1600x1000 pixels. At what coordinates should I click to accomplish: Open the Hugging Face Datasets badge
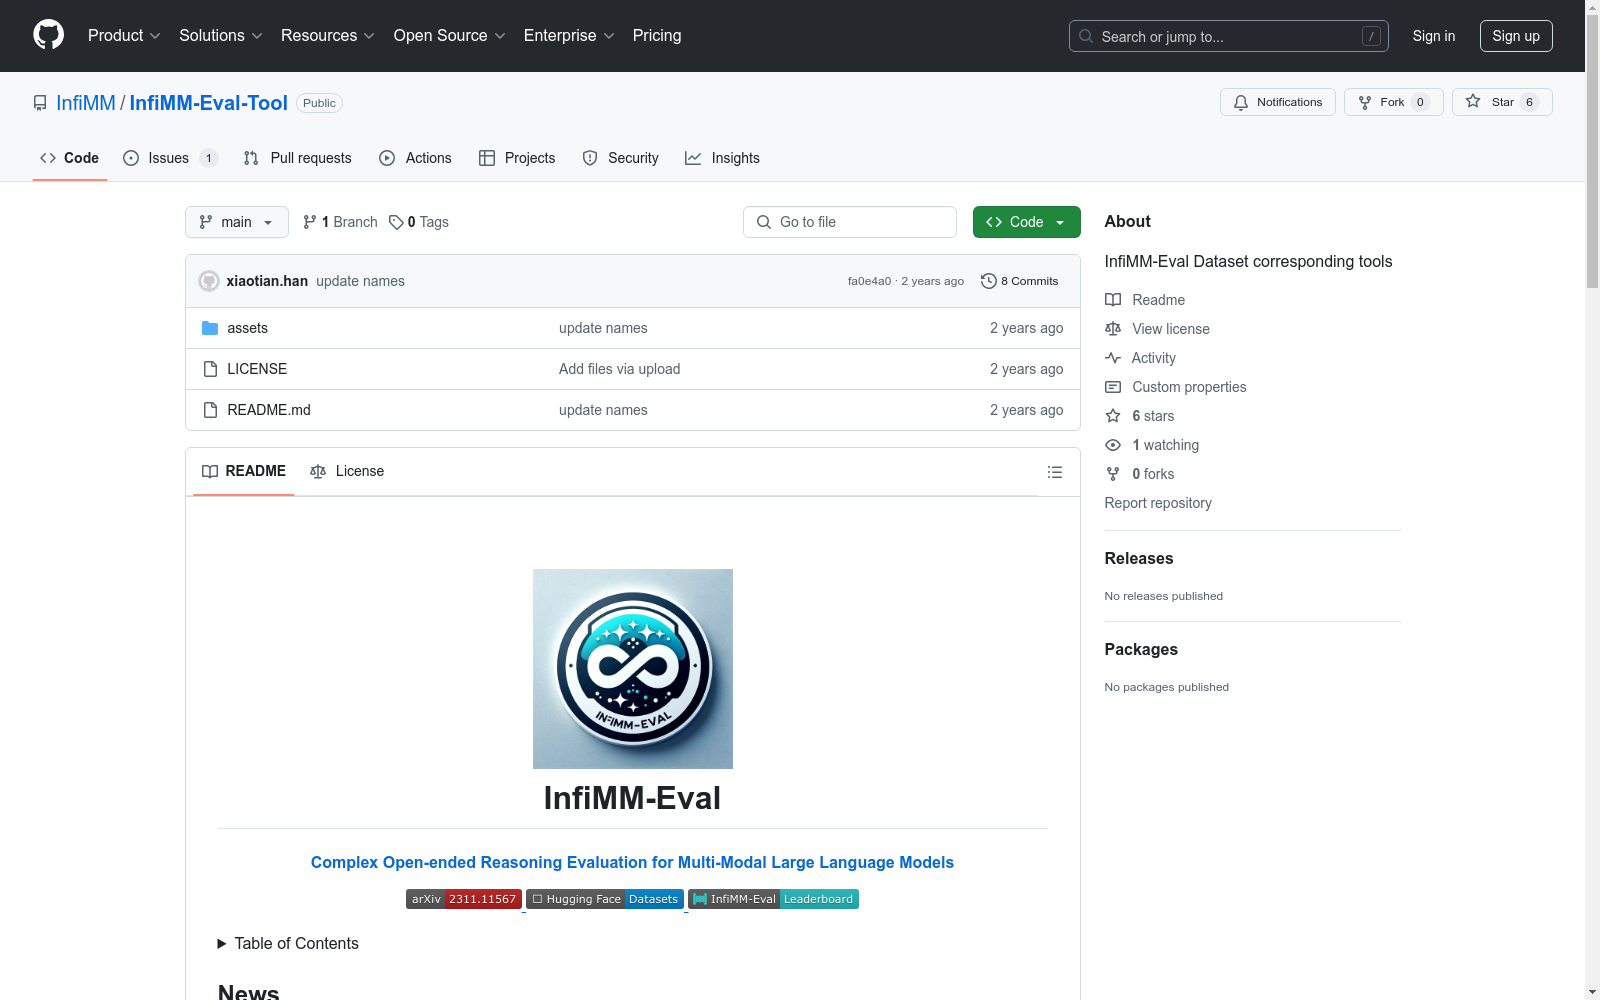[605, 899]
